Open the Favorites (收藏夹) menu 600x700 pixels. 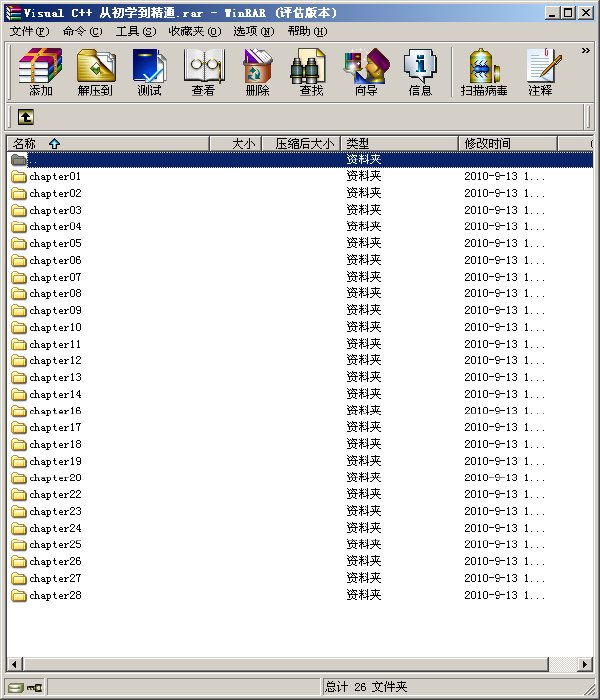pos(195,31)
